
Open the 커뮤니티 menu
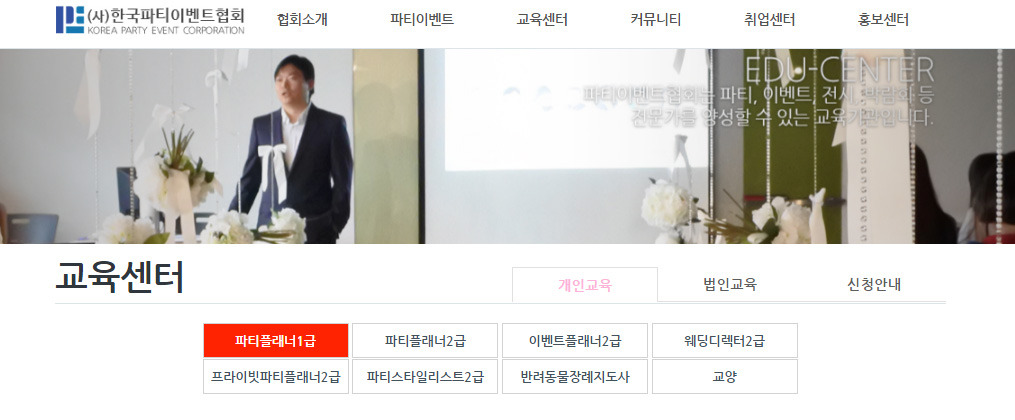[x=656, y=20]
